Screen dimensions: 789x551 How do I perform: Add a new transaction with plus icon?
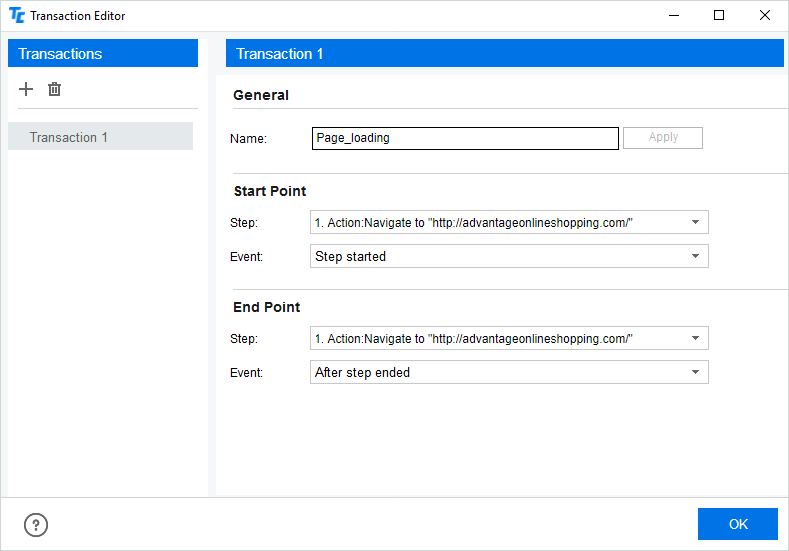[26, 89]
